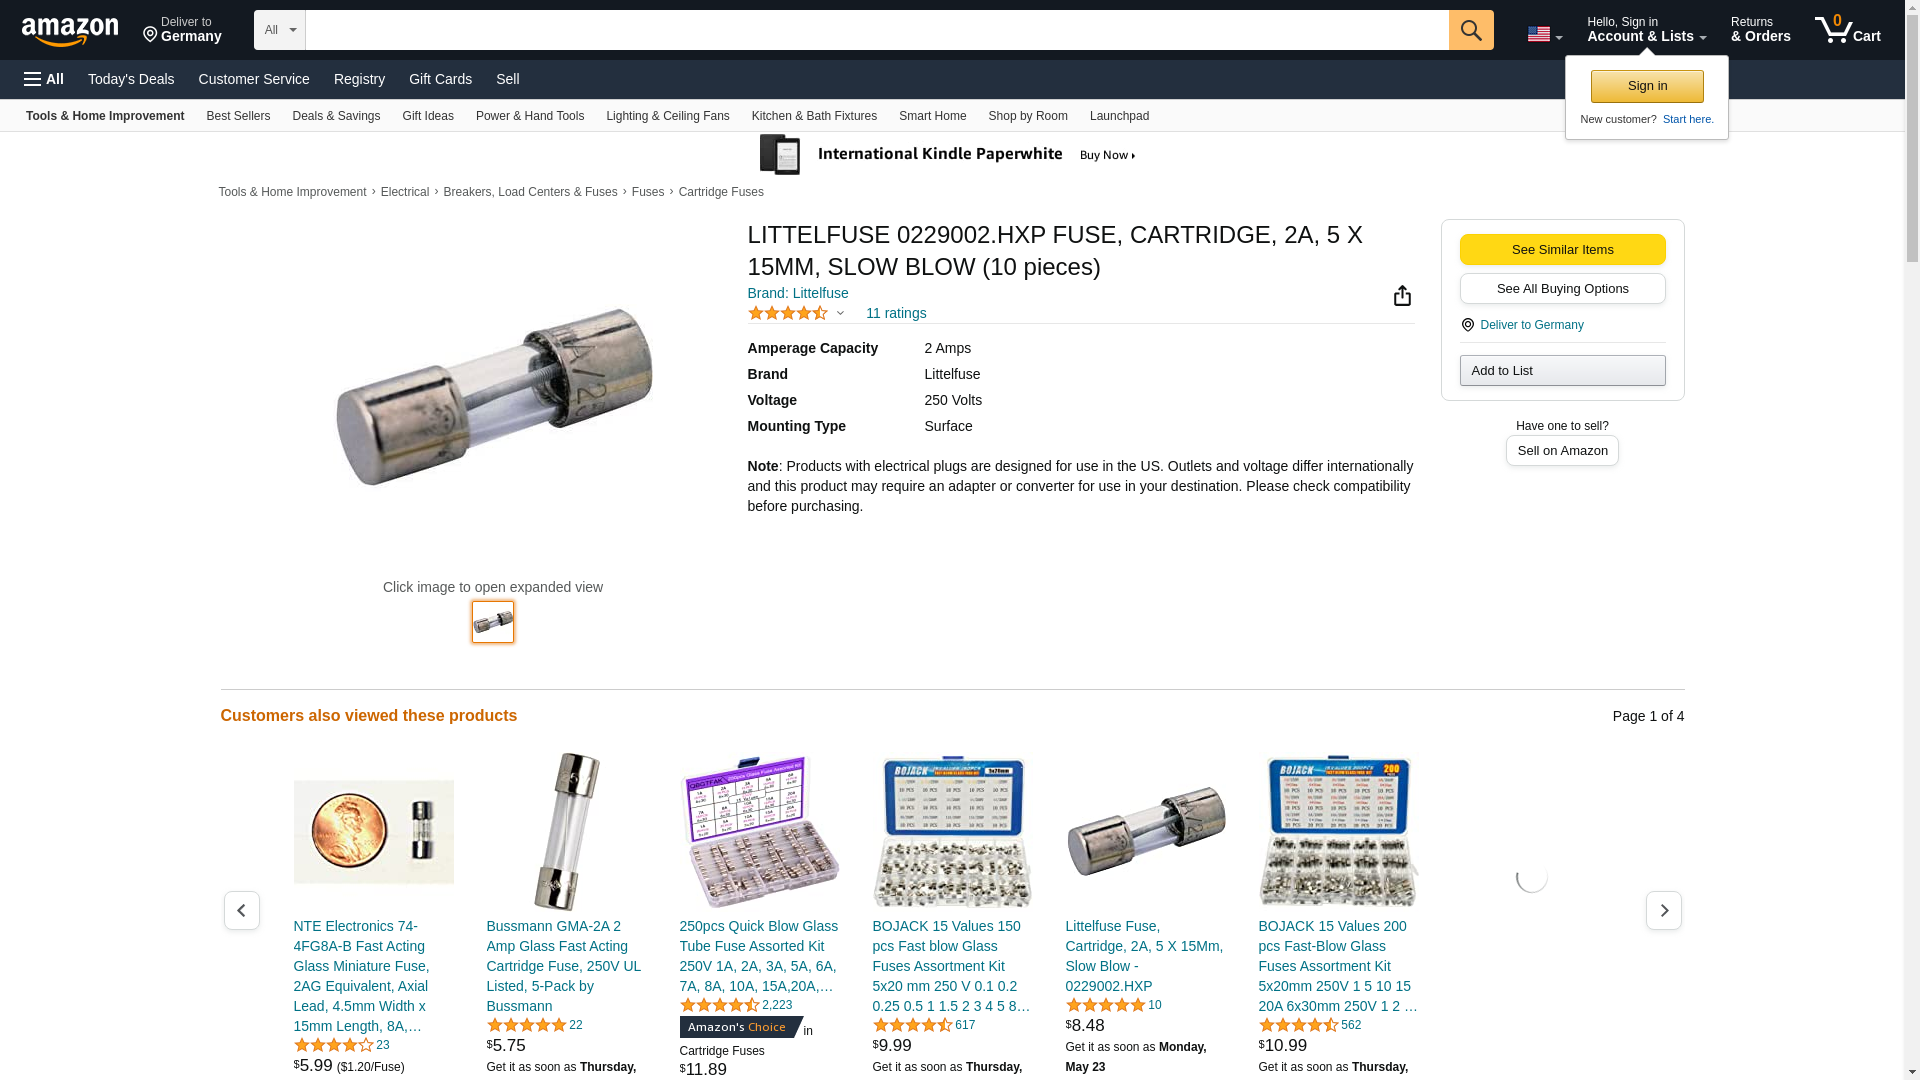Open Today's Deals in navigation bar

(x=131, y=79)
